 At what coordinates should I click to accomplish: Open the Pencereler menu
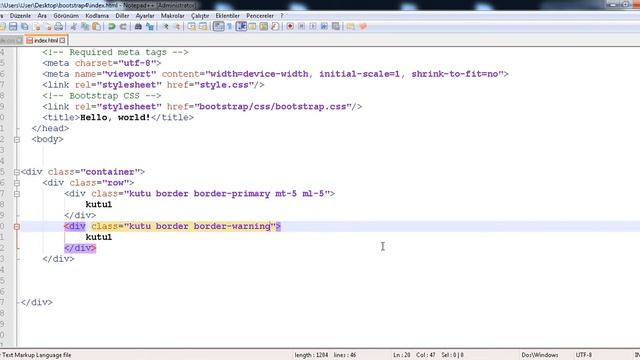(x=260, y=16)
